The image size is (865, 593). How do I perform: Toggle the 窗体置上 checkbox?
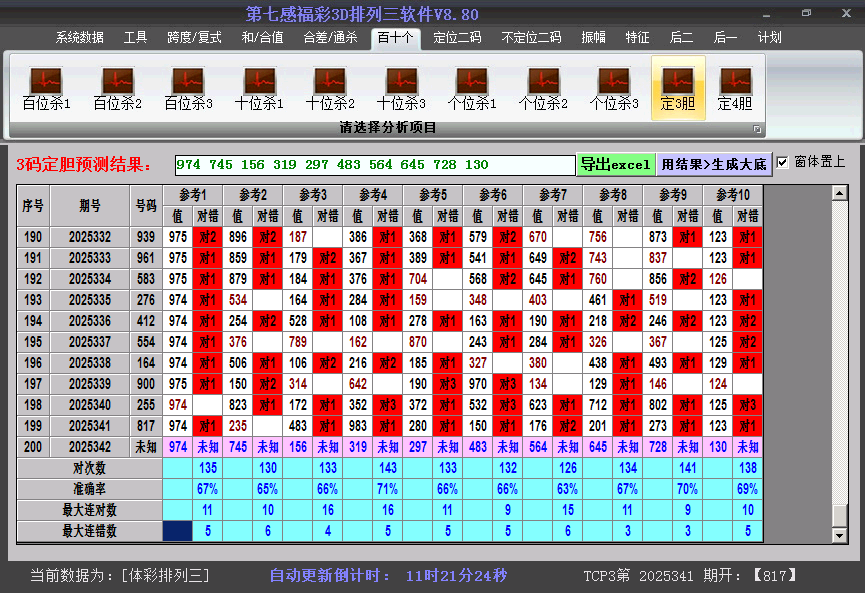pos(783,163)
